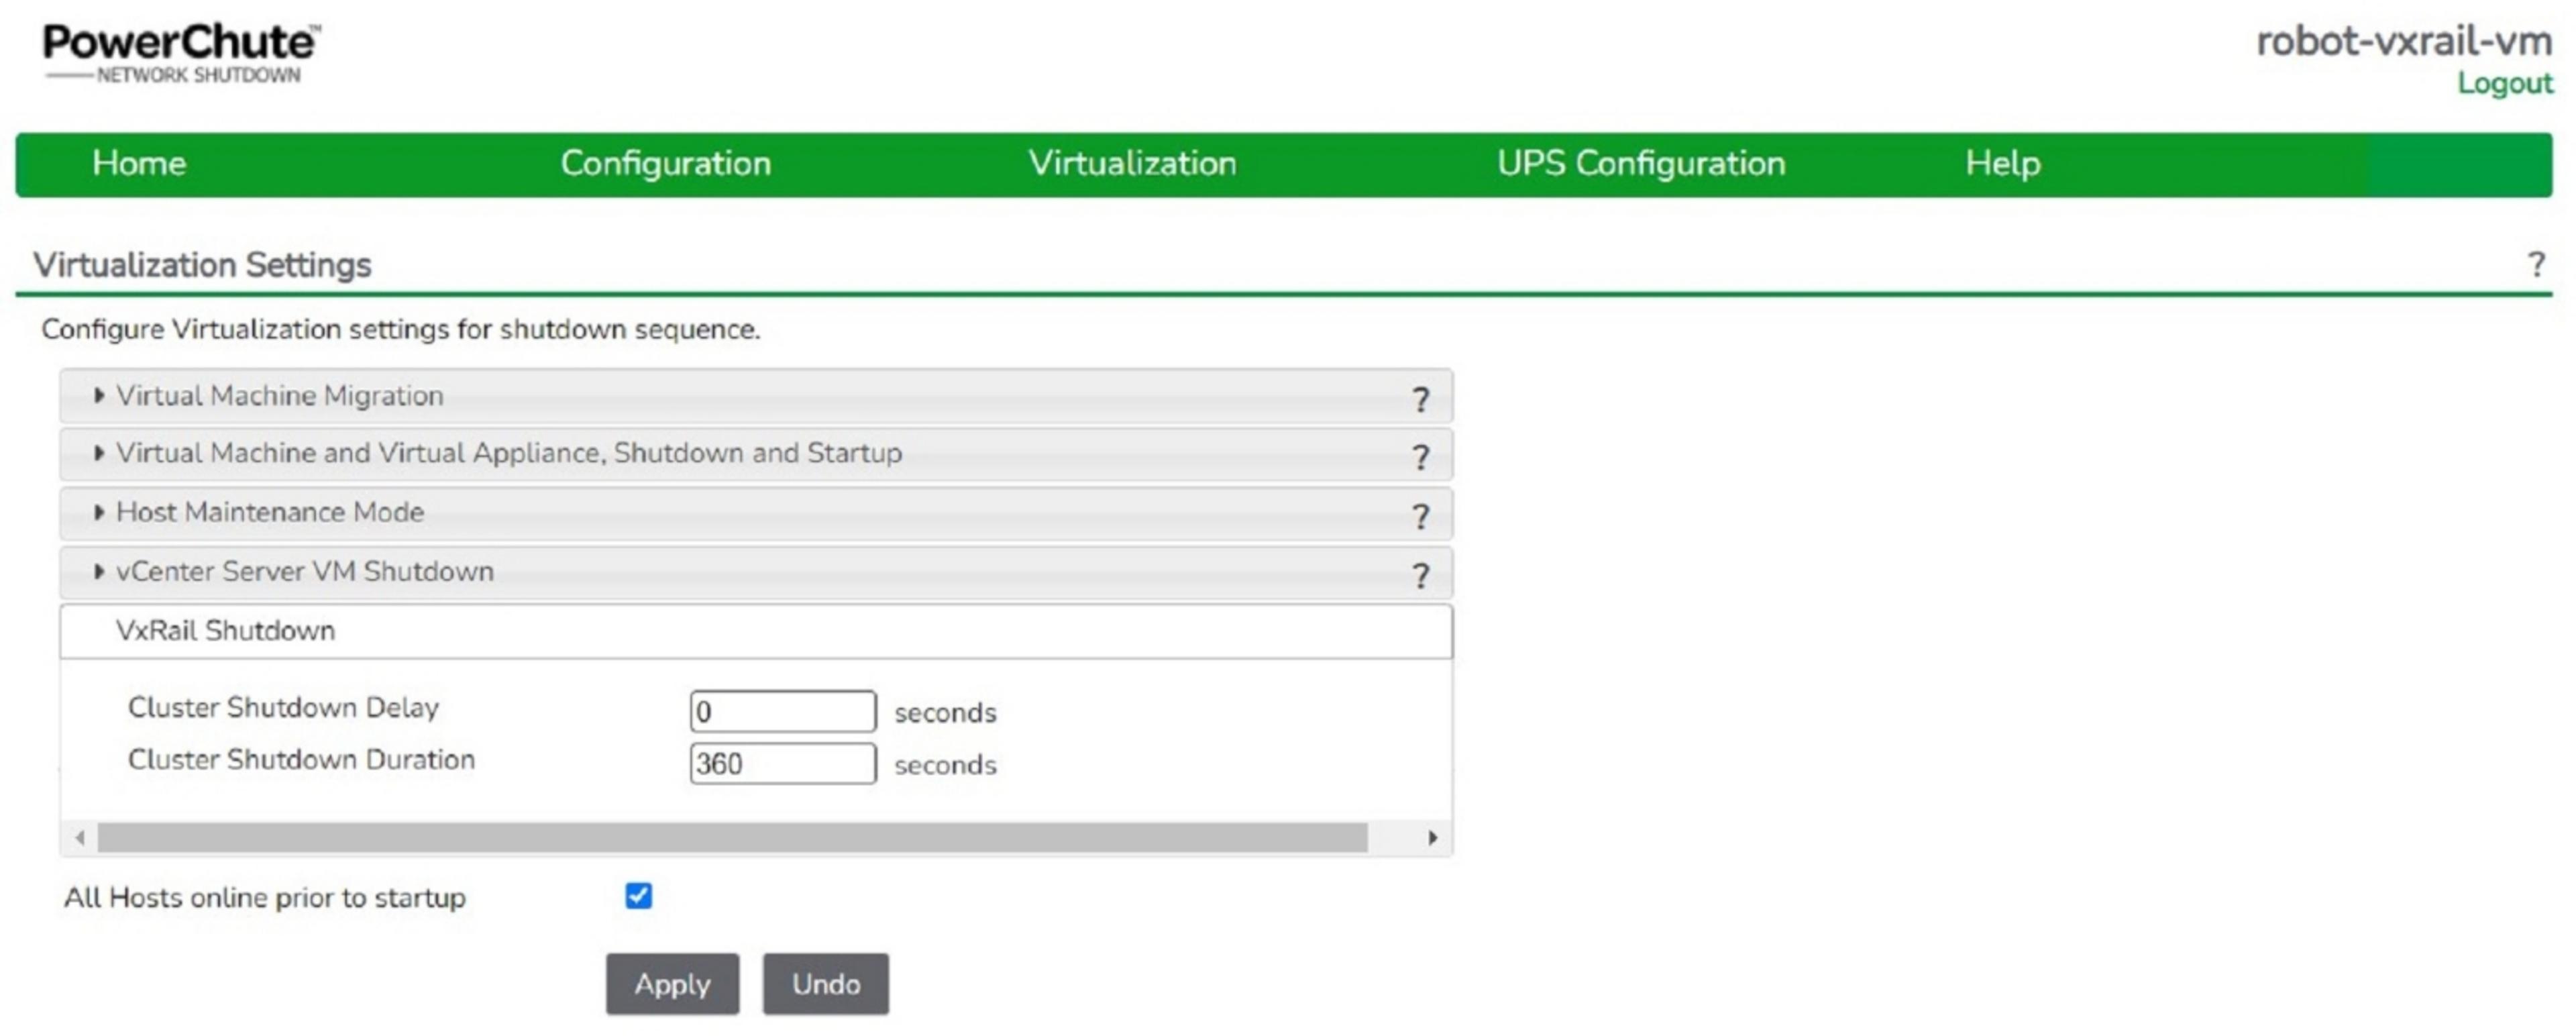Focus the Cluster Shutdown Duration field

coord(783,764)
